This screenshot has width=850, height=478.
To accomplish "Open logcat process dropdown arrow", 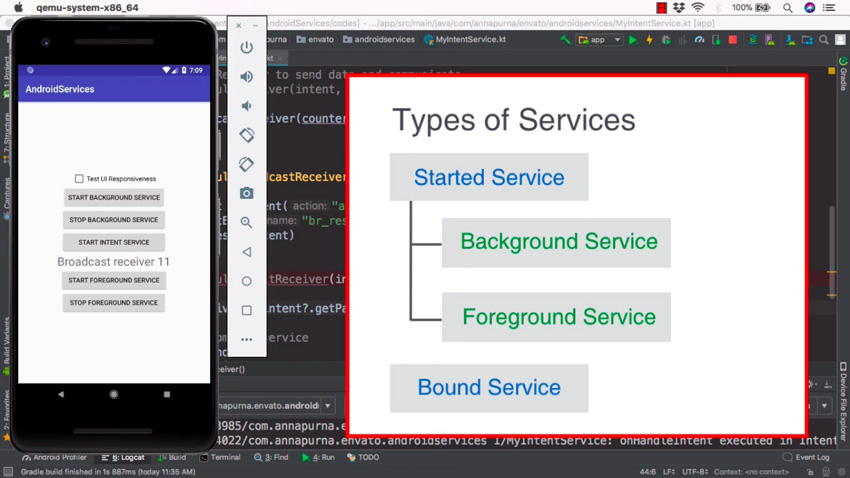I will pos(328,405).
